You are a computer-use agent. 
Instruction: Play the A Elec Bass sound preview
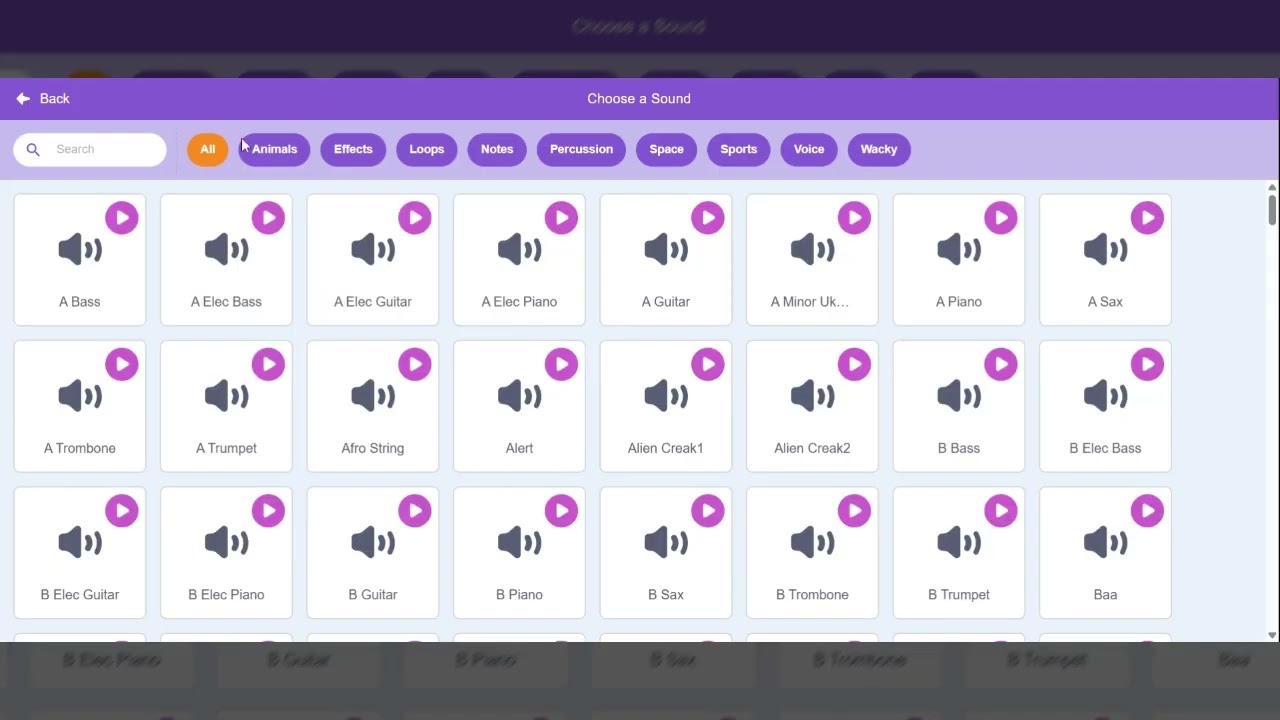pos(268,218)
